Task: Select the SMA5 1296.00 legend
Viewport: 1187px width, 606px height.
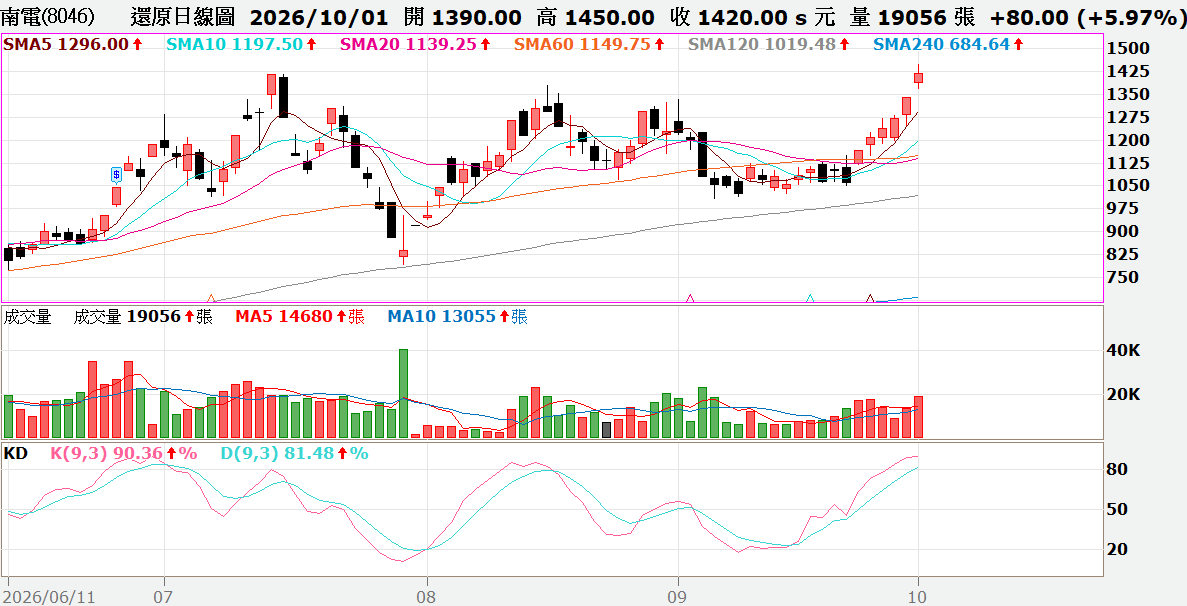Action: [x=73, y=45]
